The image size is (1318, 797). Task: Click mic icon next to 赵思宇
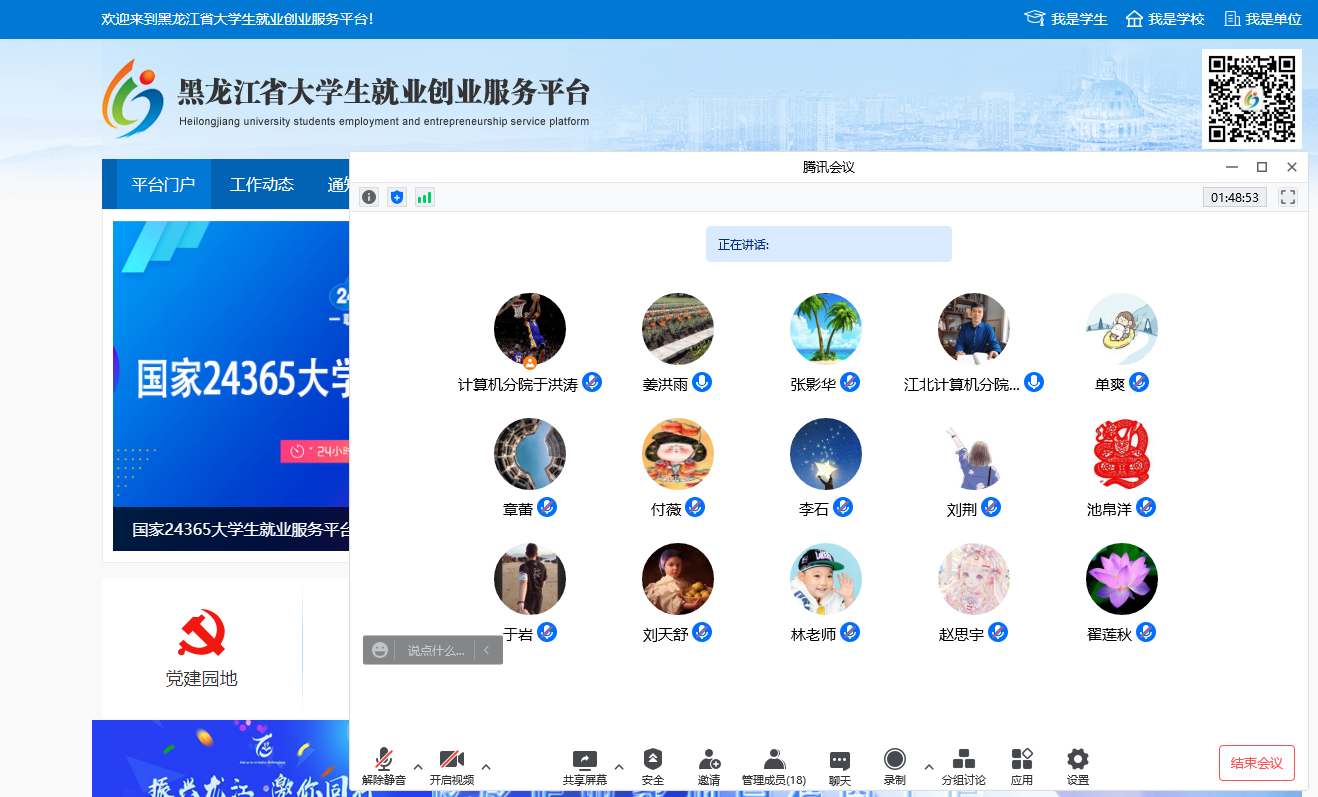998,632
